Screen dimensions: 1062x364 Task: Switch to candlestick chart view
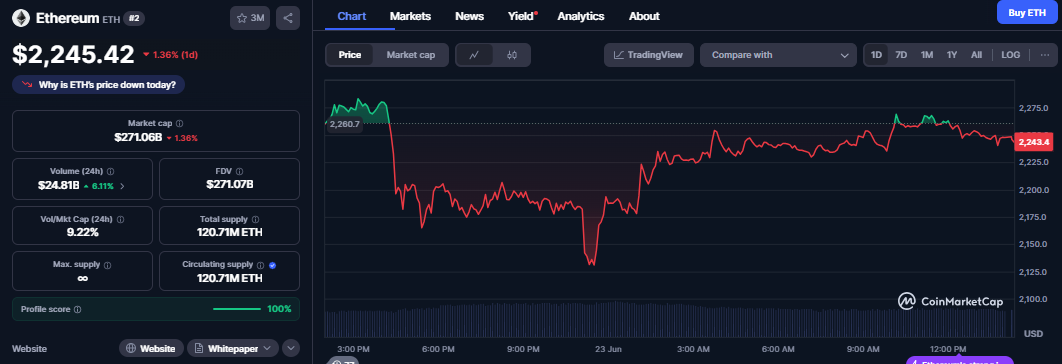(512, 55)
